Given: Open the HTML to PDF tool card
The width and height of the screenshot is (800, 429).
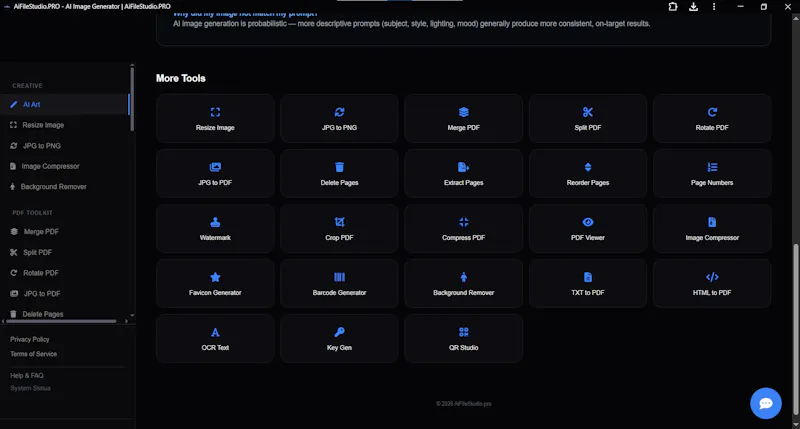Looking at the screenshot, I should coord(712,284).
